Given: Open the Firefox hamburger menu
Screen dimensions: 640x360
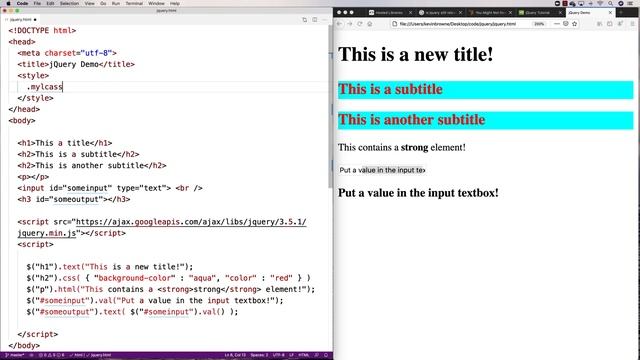Looking at the screenshot, I should [x=632, y=24].
